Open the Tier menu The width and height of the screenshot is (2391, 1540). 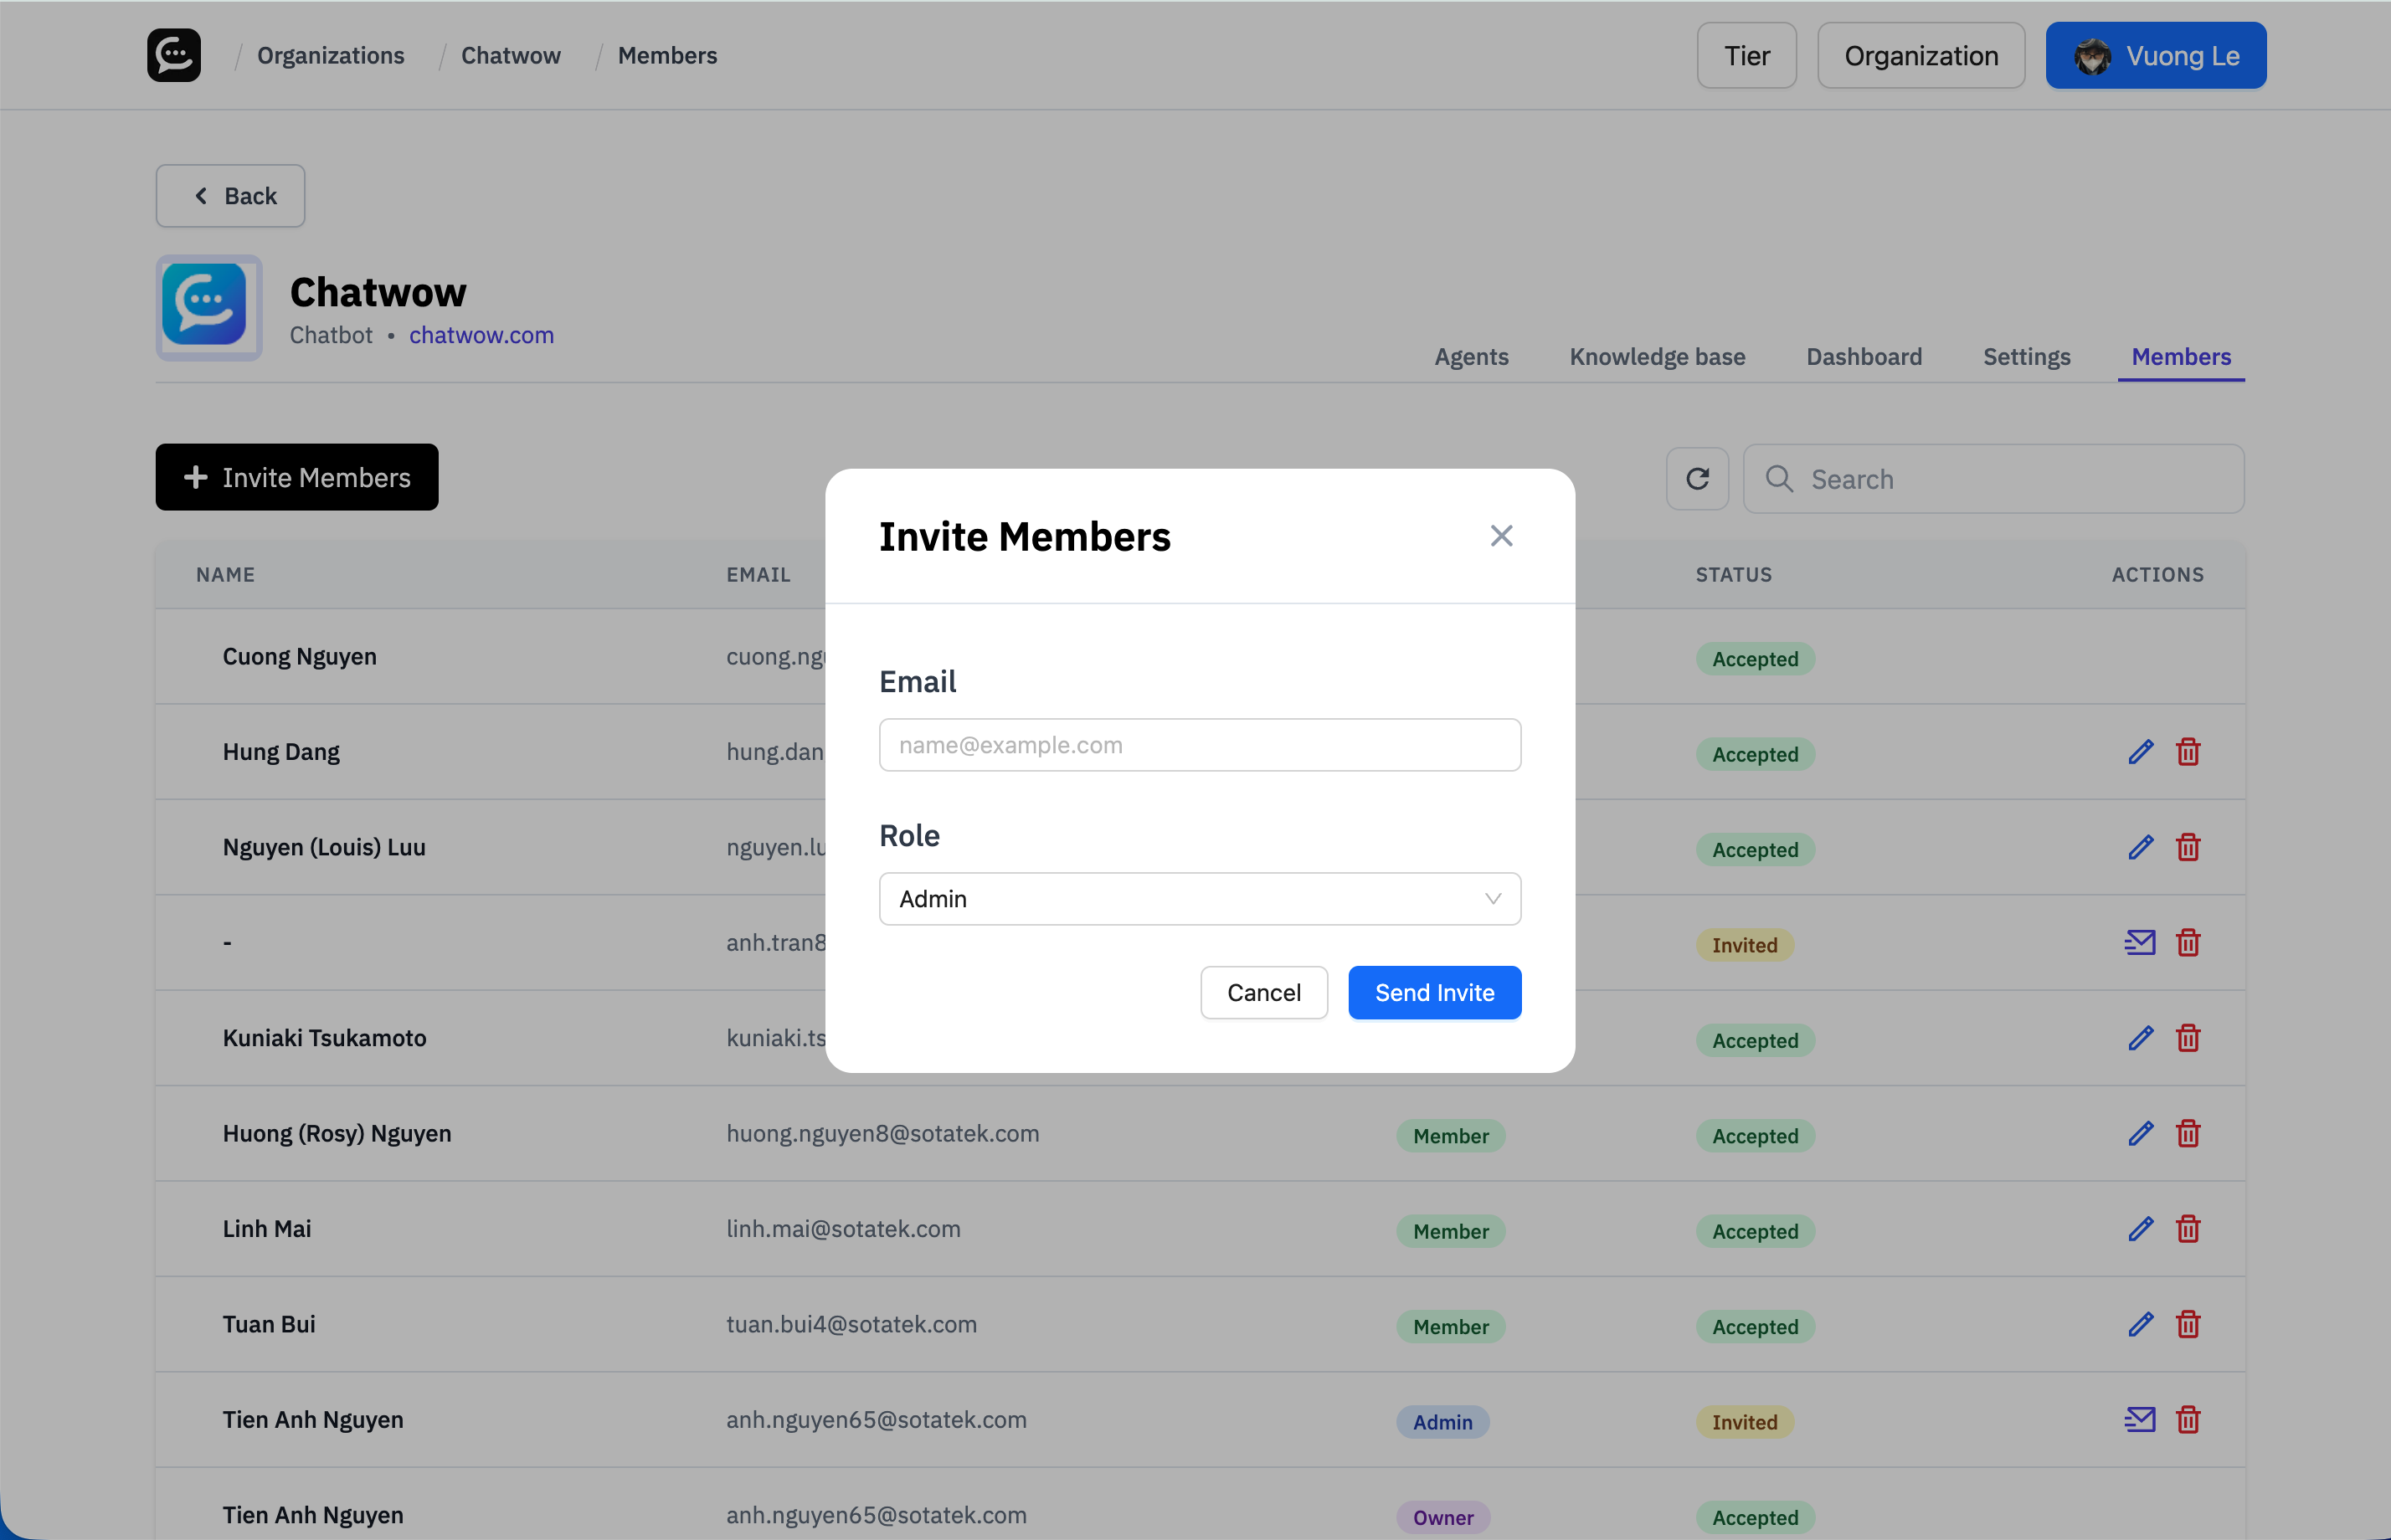(x=1745, y=55)
